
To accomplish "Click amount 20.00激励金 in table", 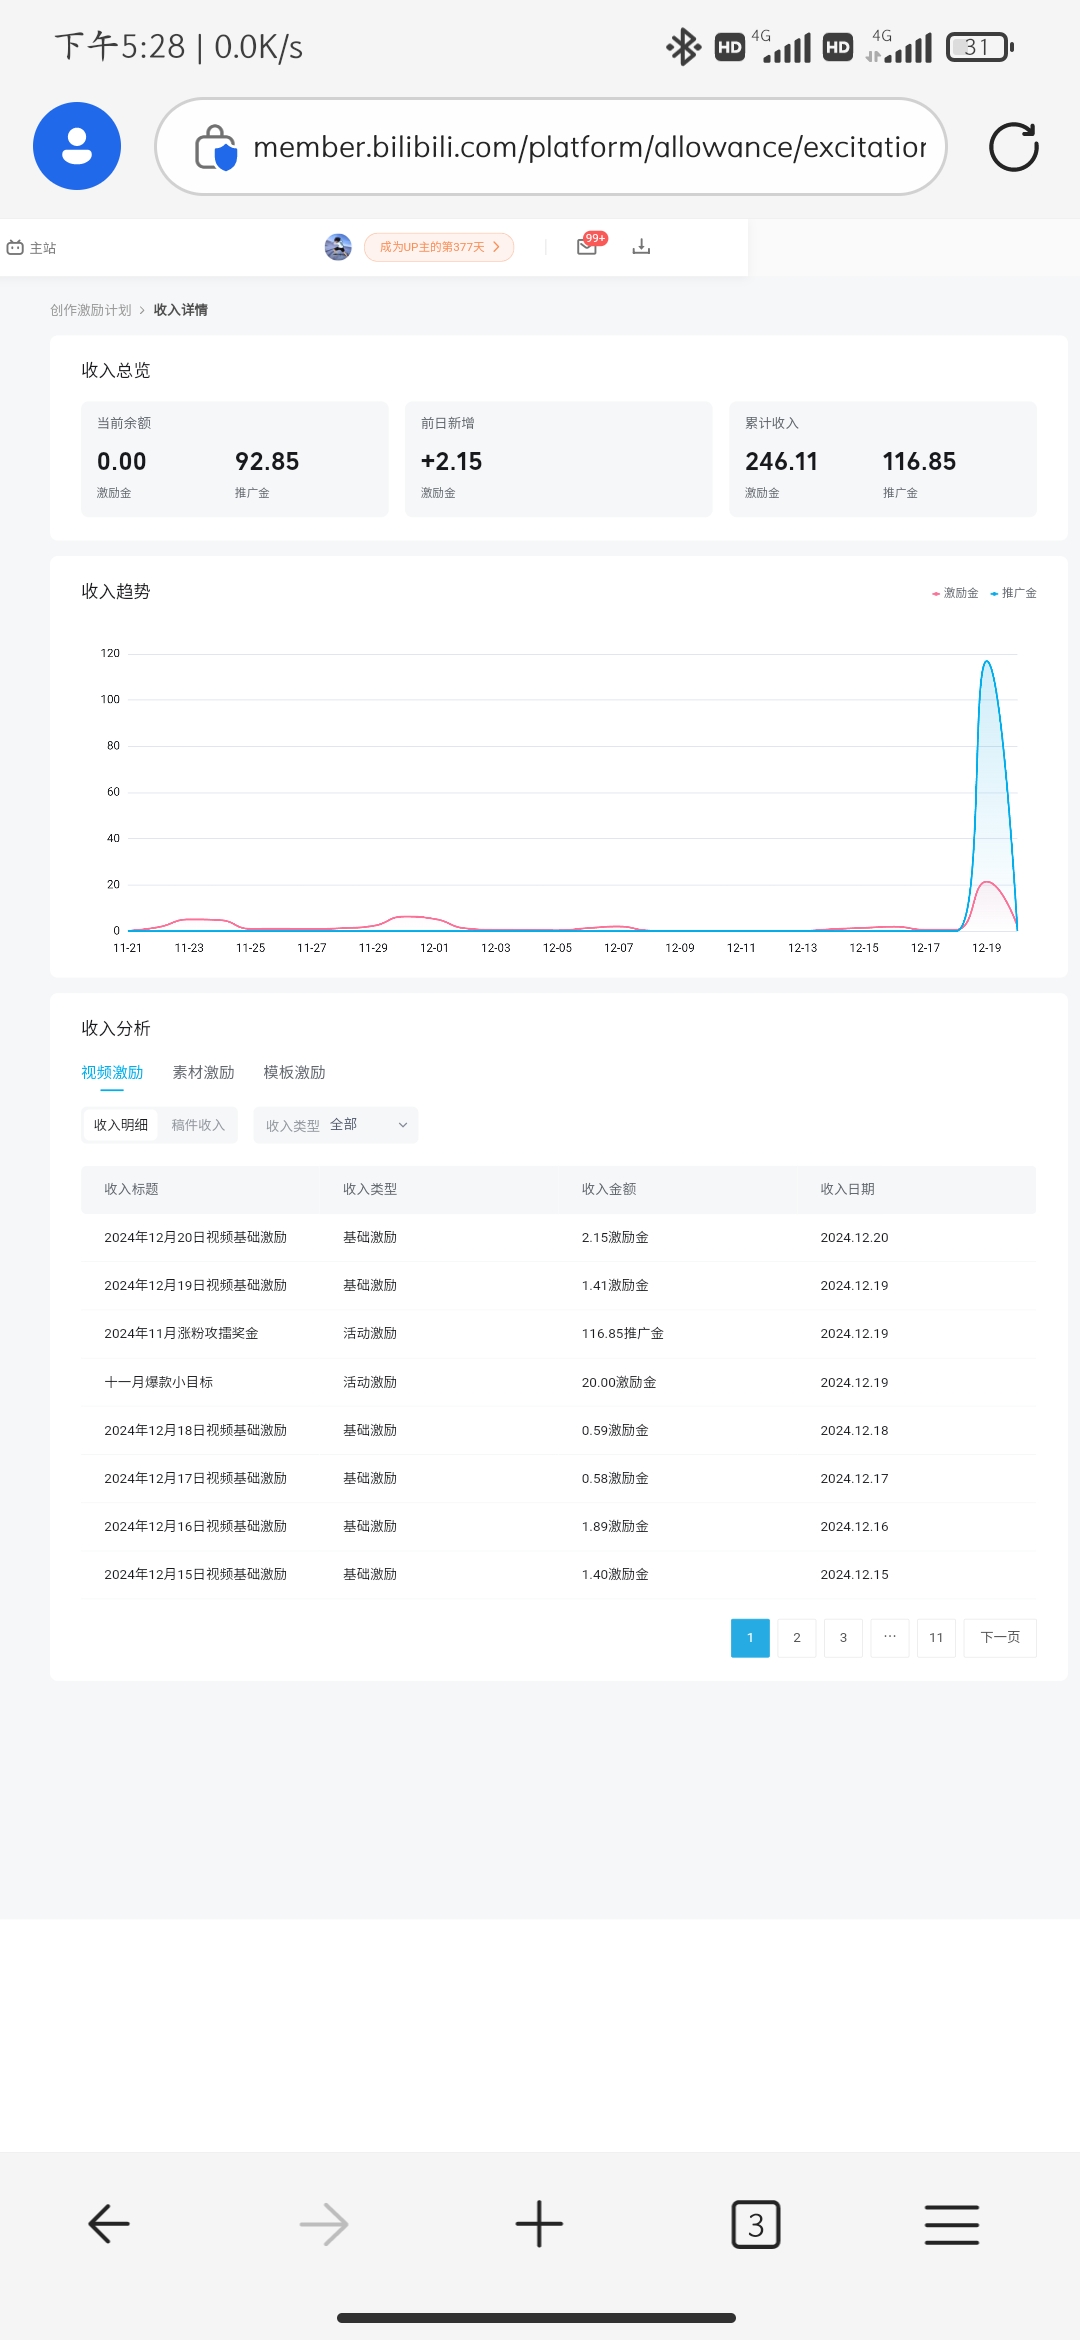I will [619, 1382].
